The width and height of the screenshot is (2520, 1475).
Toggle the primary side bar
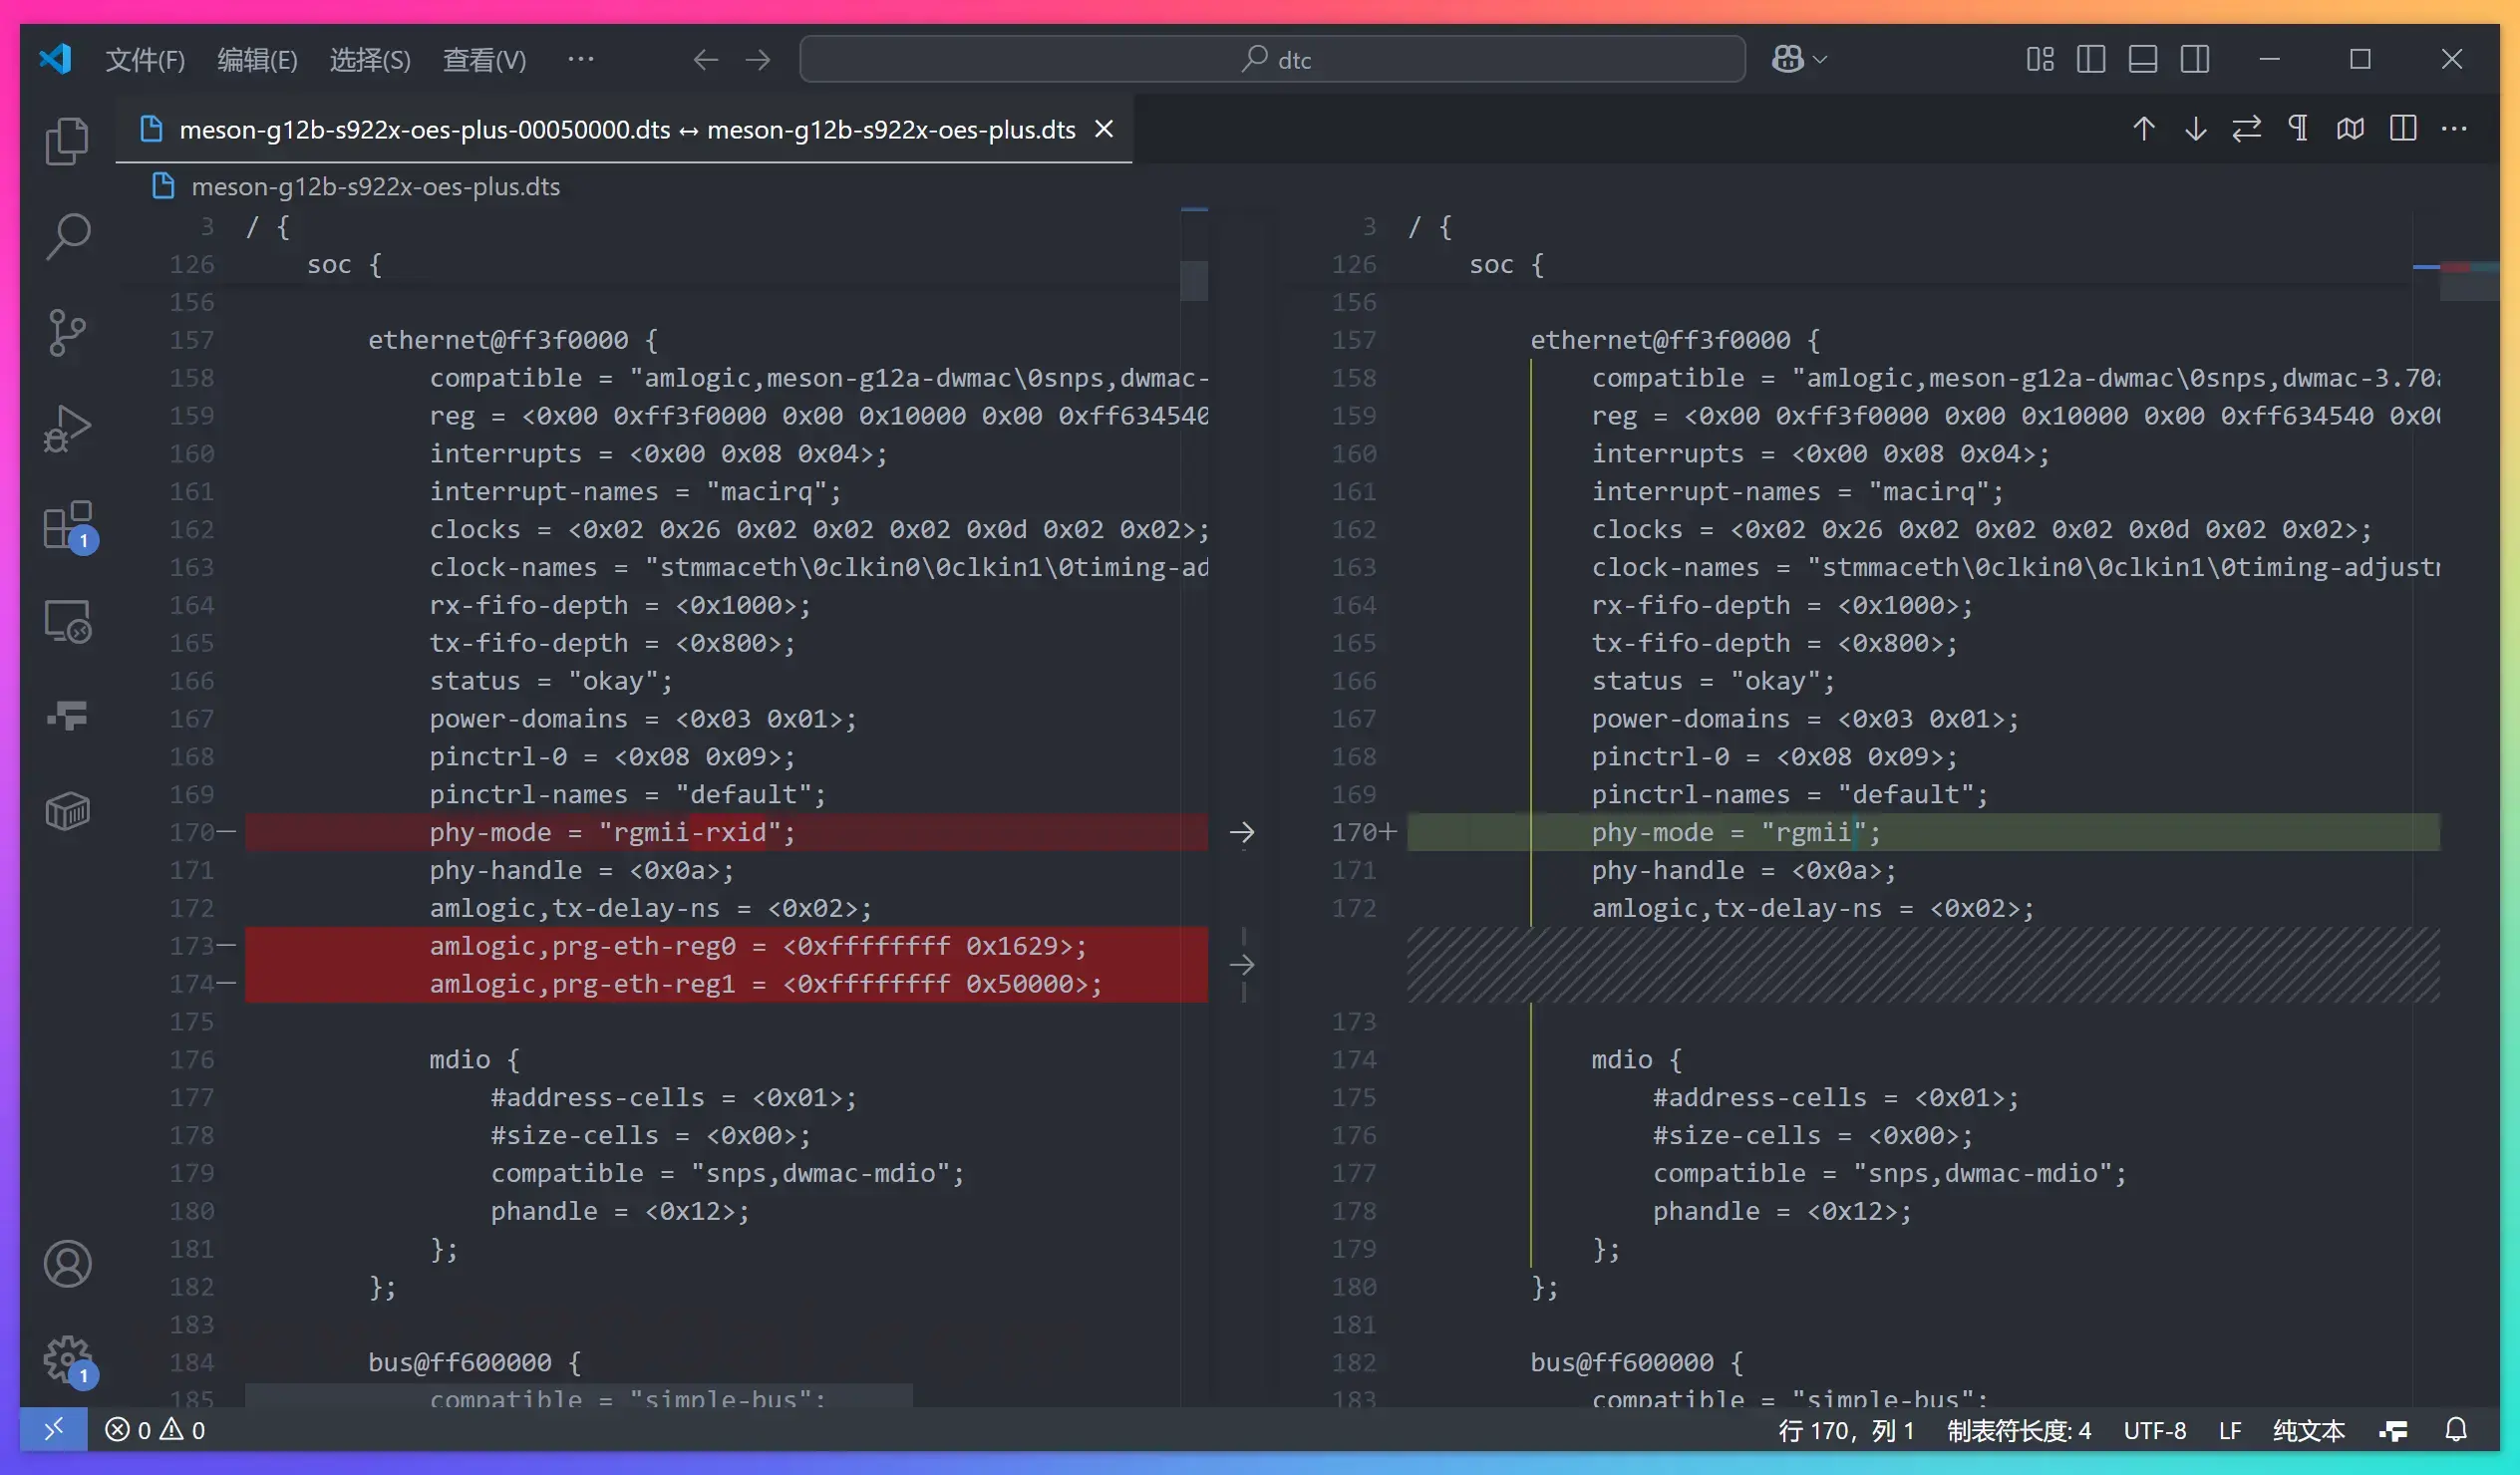tap(2090, 60)
